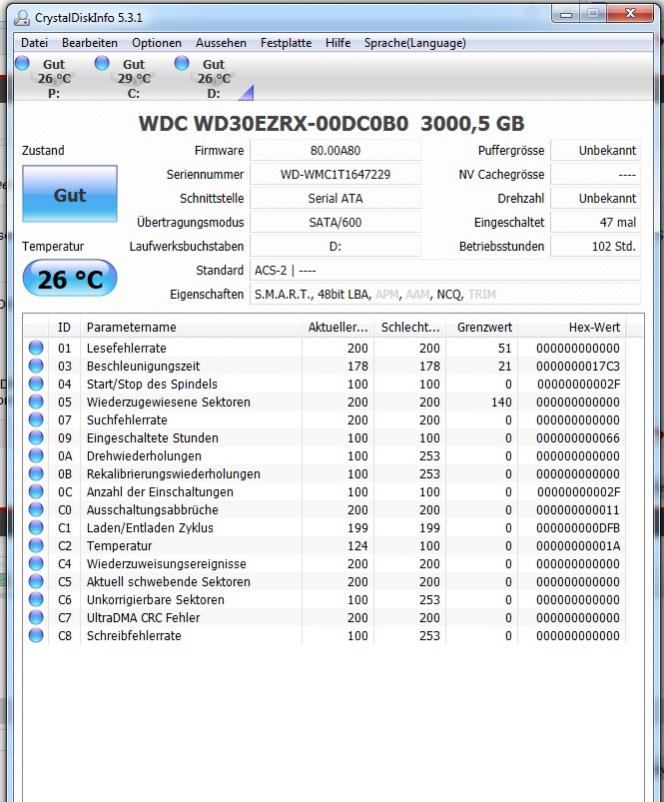Select the Lesefehlerrate parameter text
The width and height of the screenshot is (664, 802).
(x=126, y=348)
